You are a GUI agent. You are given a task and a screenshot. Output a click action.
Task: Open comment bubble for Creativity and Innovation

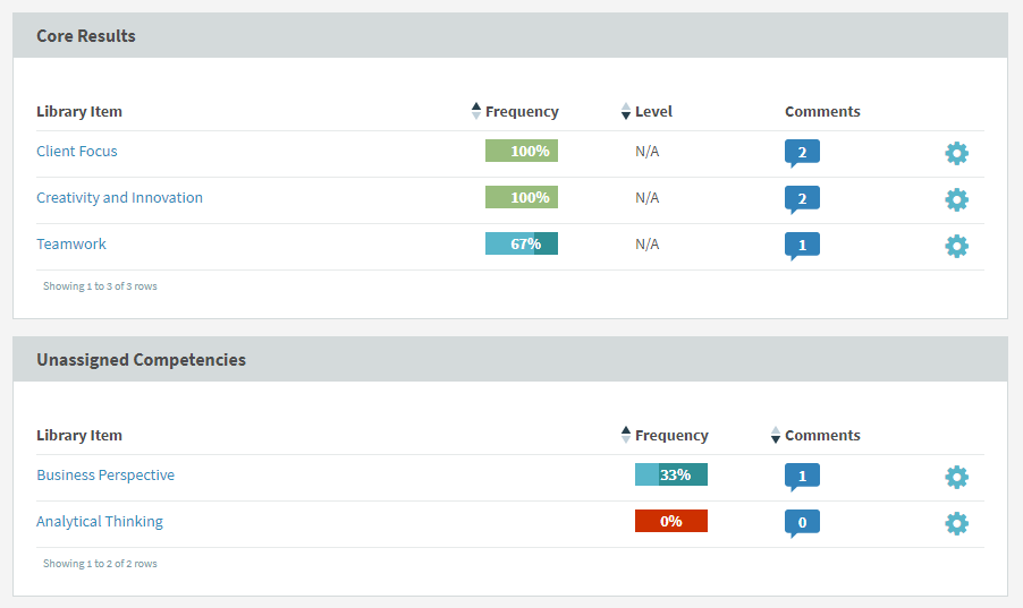pyautogui.click(x=802, y=198)
